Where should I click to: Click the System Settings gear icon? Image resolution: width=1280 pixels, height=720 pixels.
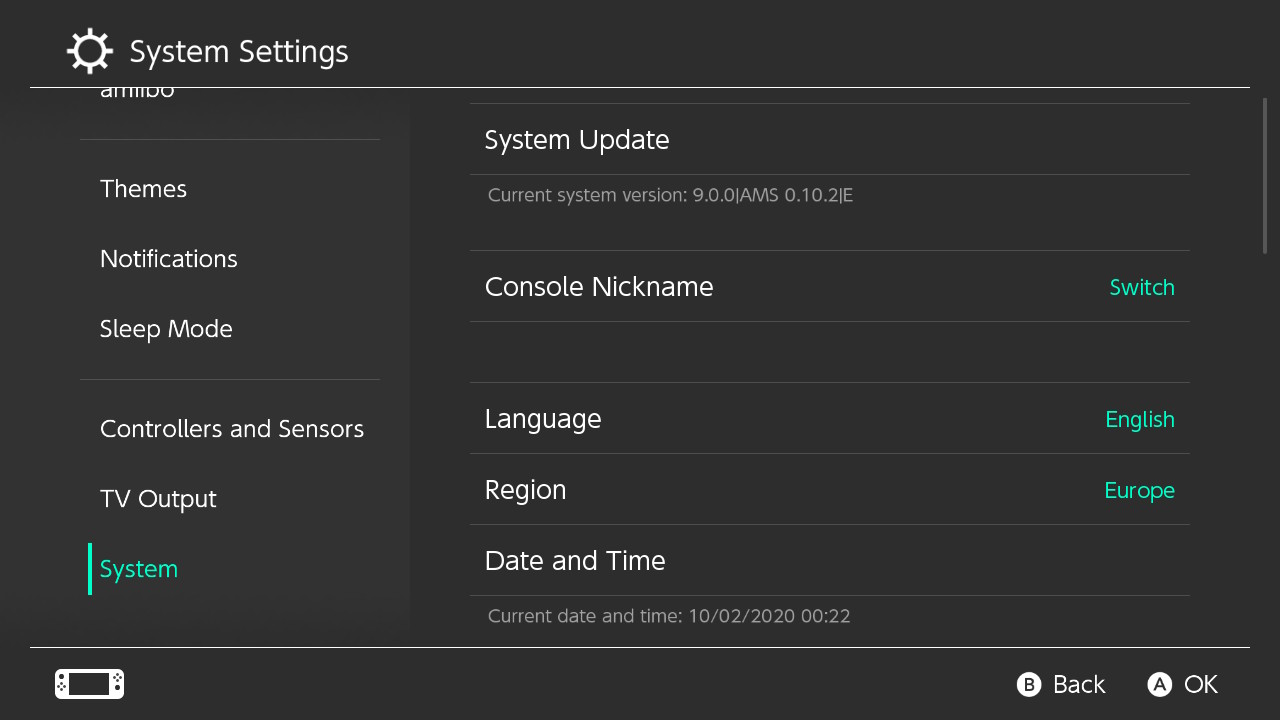point(89,51)
